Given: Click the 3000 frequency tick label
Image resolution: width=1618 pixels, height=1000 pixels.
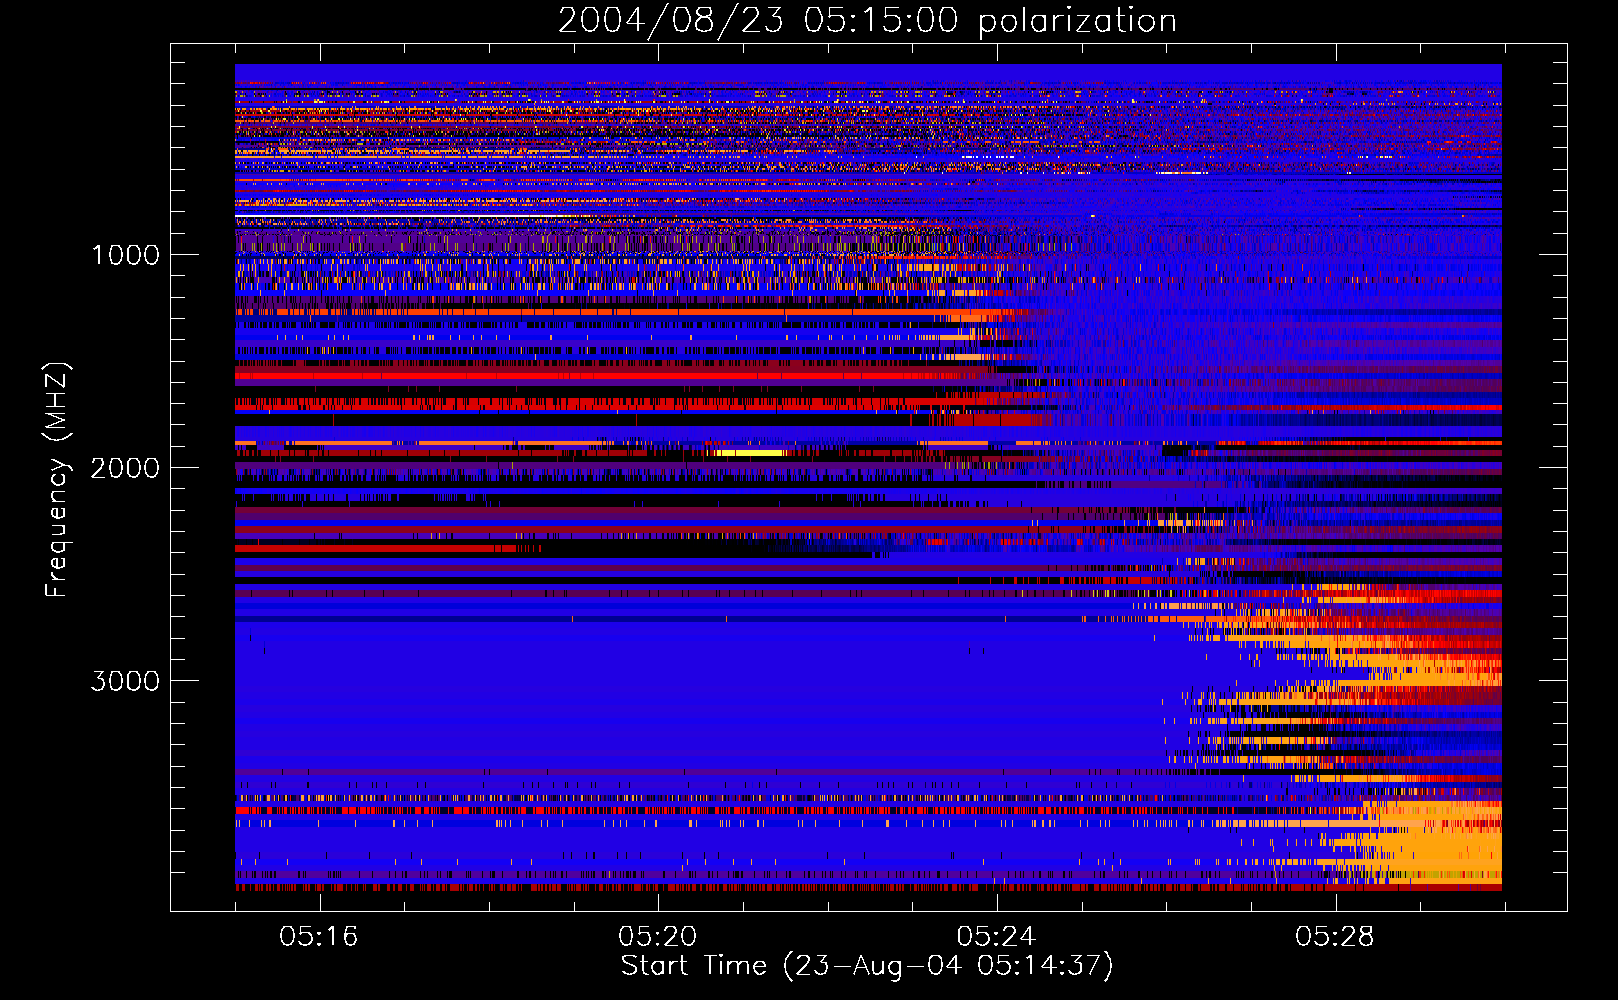Looking at the screenshot, I should point(125,681).
